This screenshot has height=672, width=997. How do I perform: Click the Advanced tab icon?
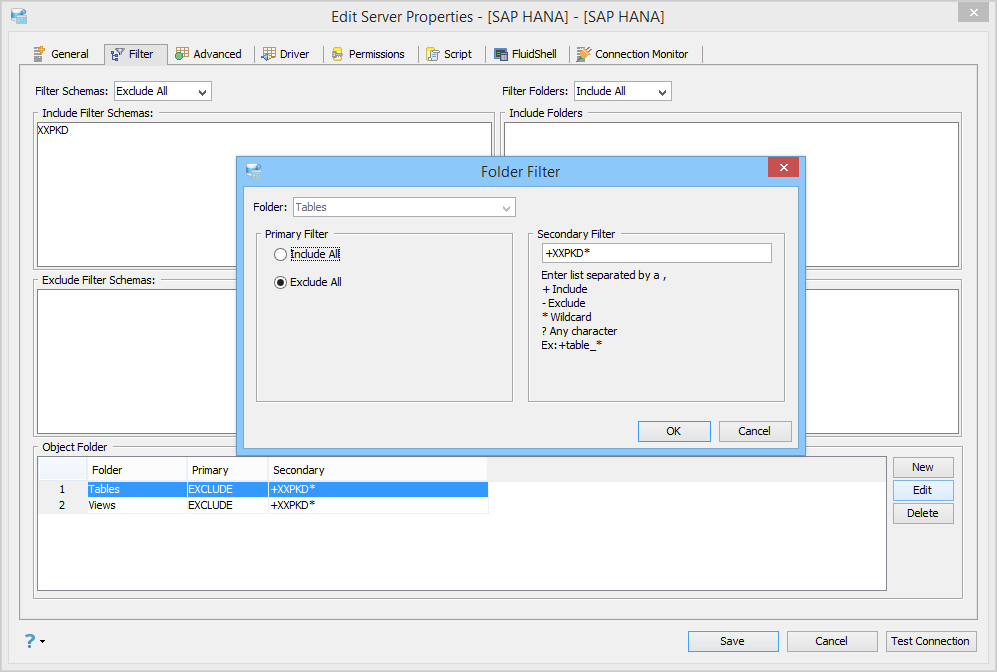[x=182, y=54]
